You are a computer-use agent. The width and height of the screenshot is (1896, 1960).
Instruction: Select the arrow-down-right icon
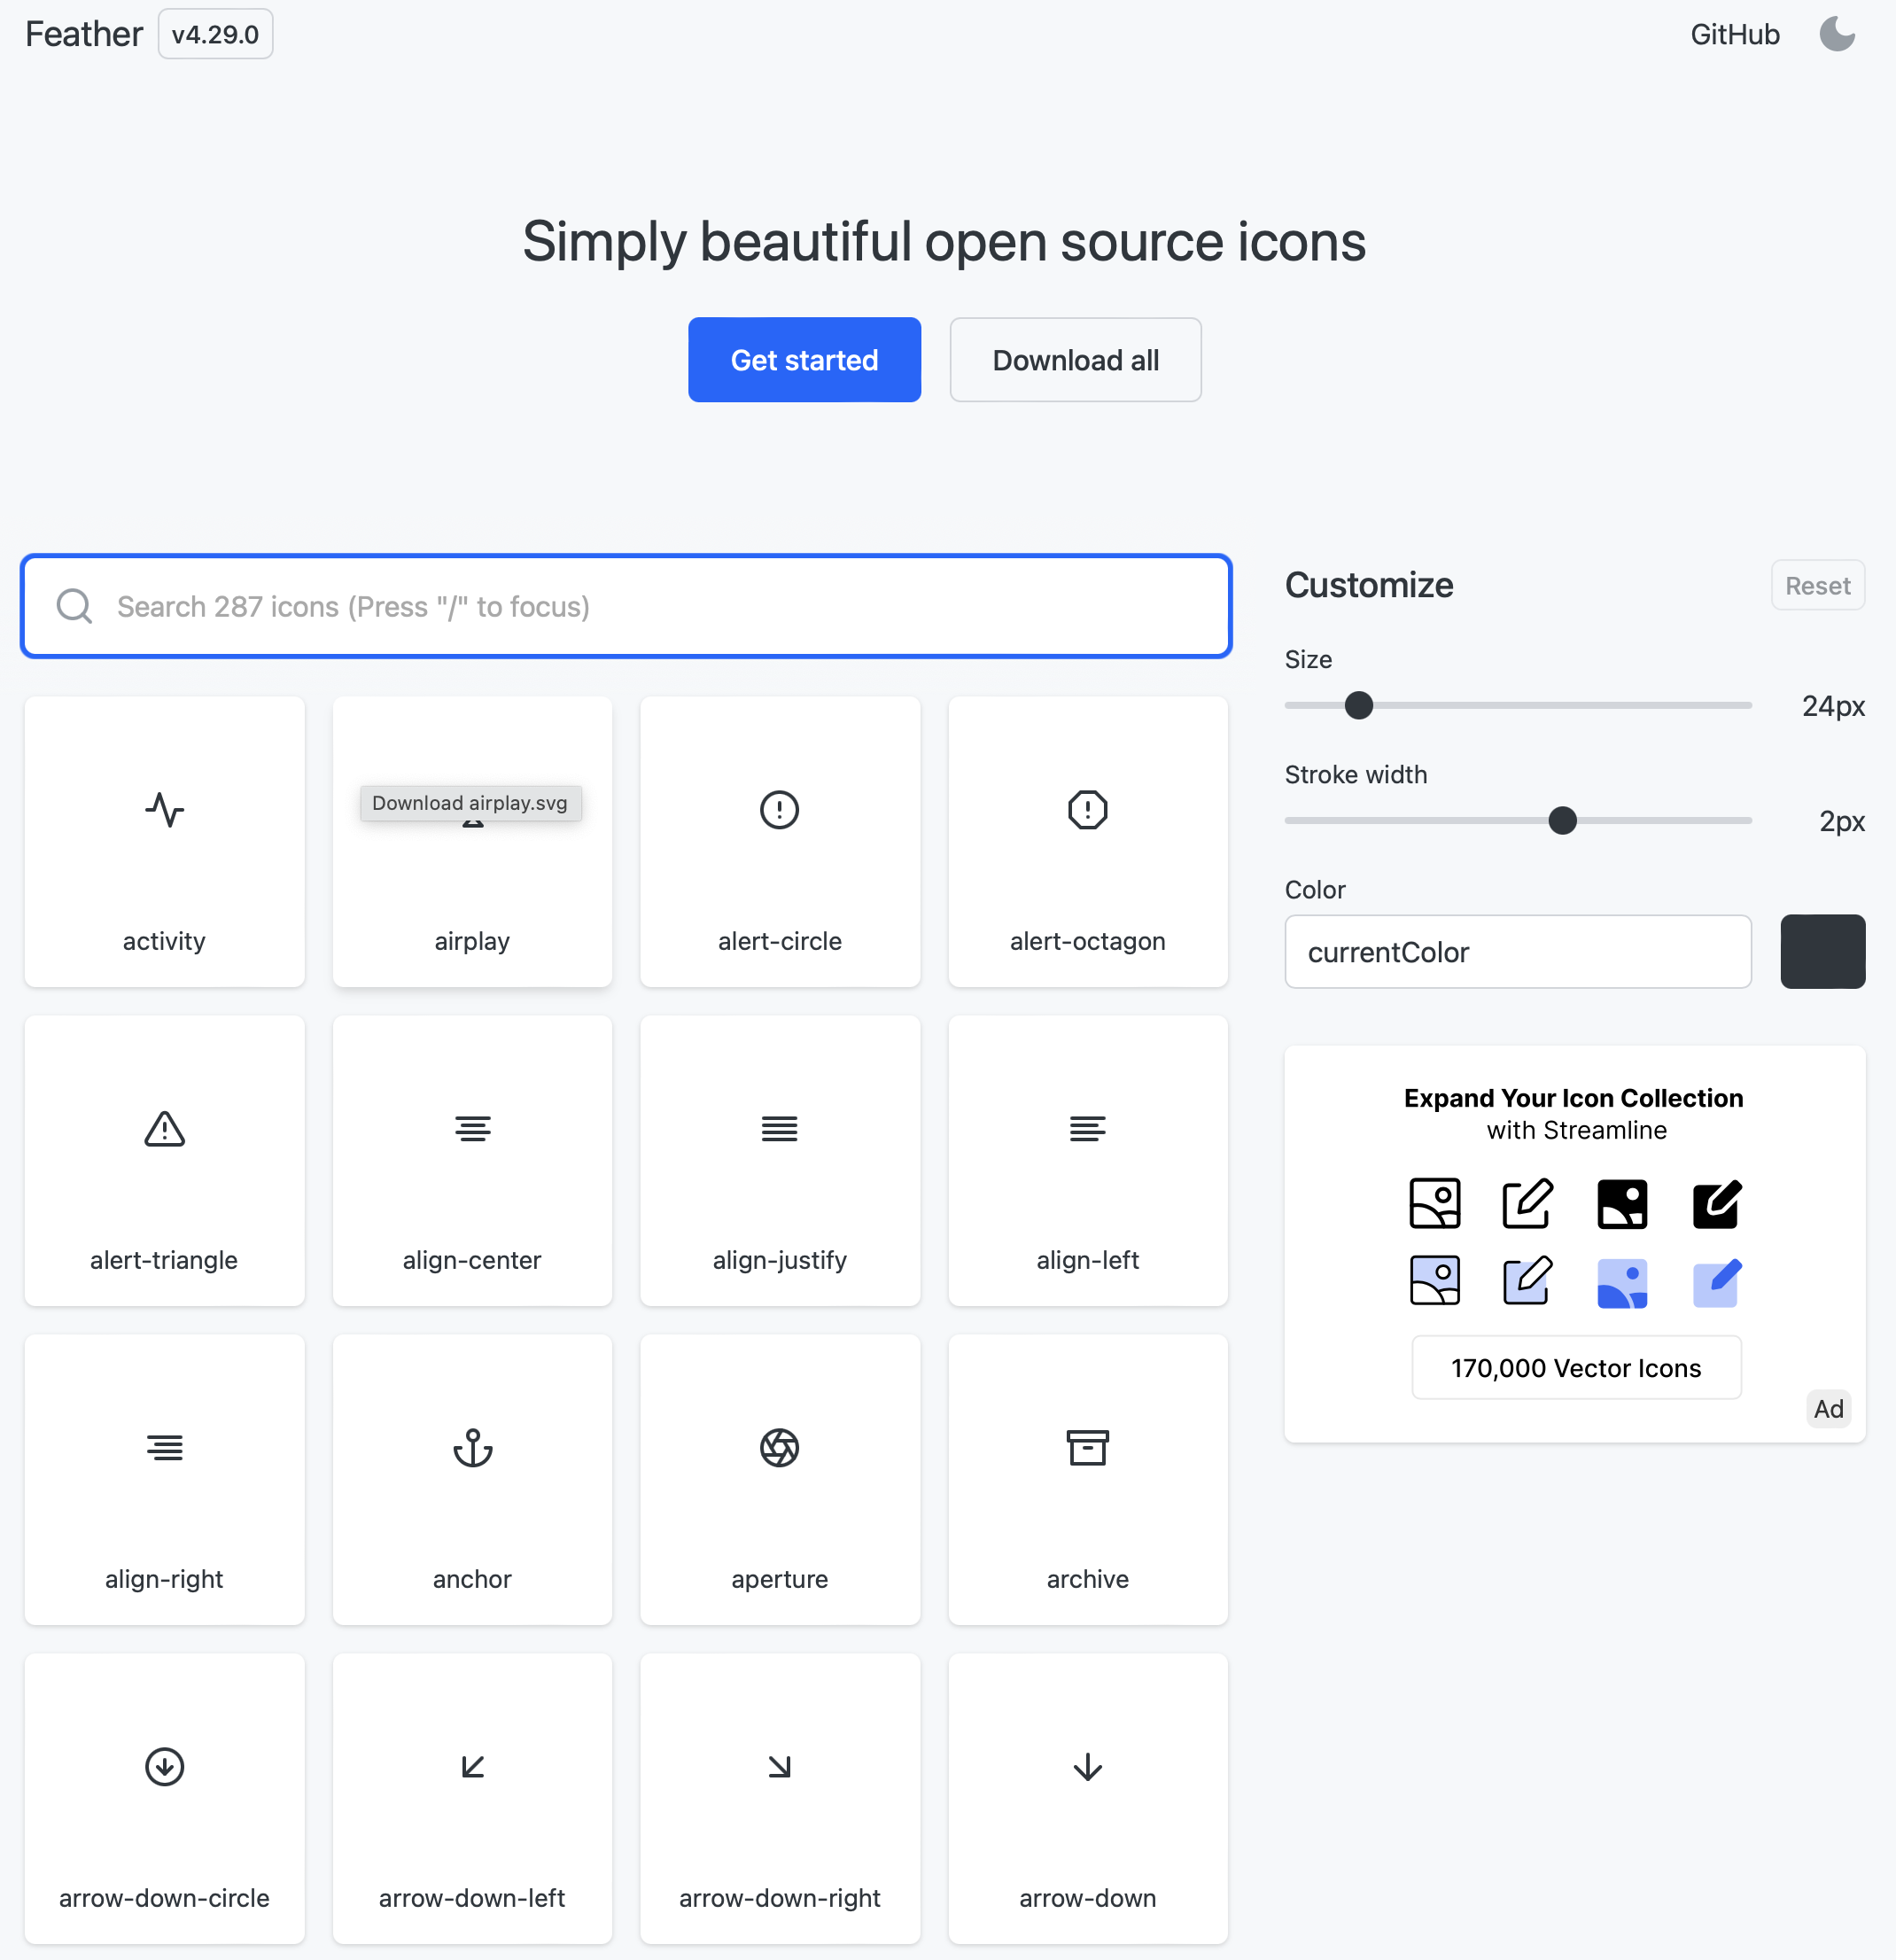(x=779, y=1798)
